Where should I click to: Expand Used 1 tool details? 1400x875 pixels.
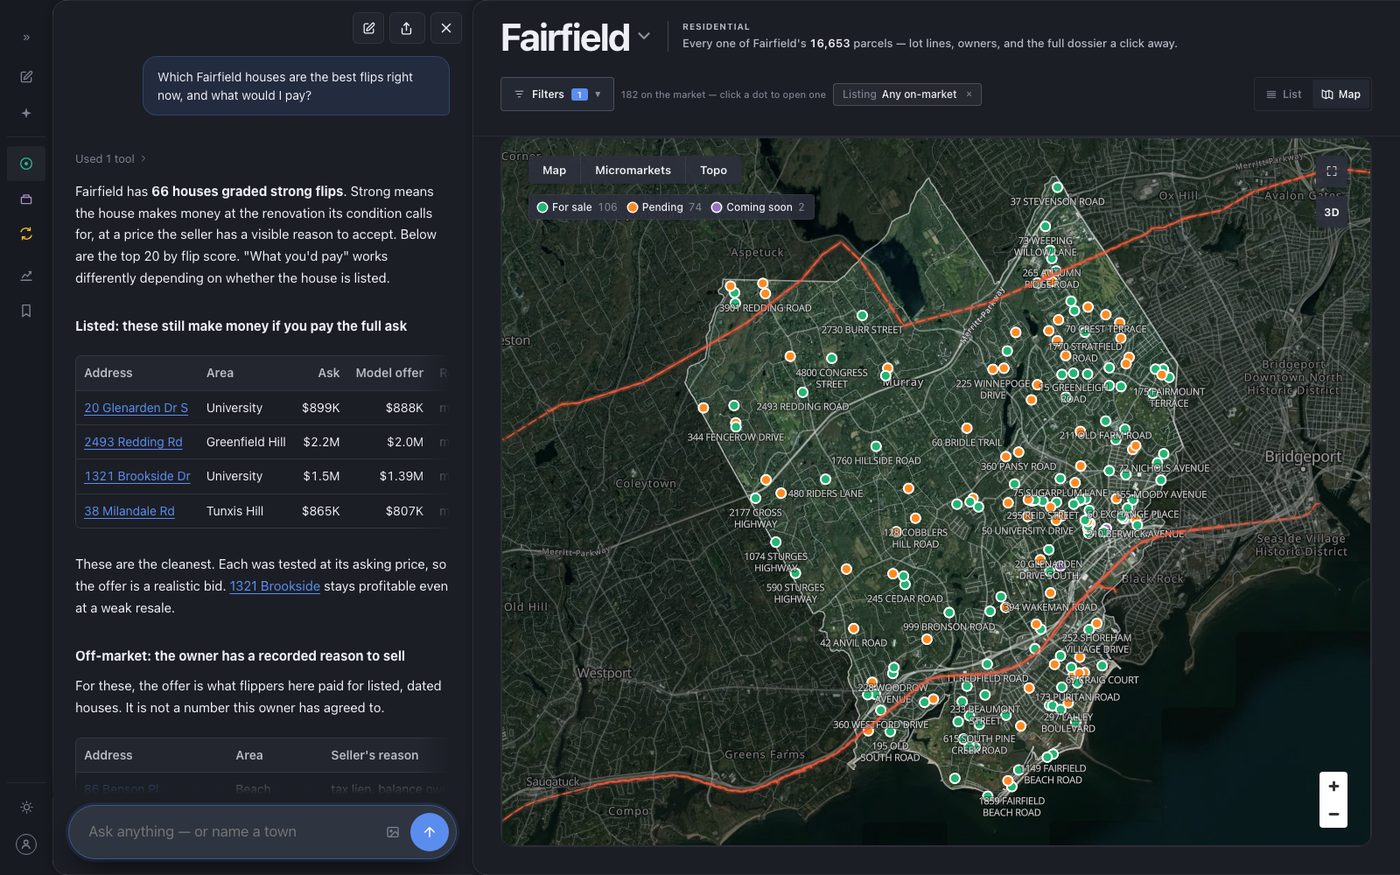[x=110, y=158]
